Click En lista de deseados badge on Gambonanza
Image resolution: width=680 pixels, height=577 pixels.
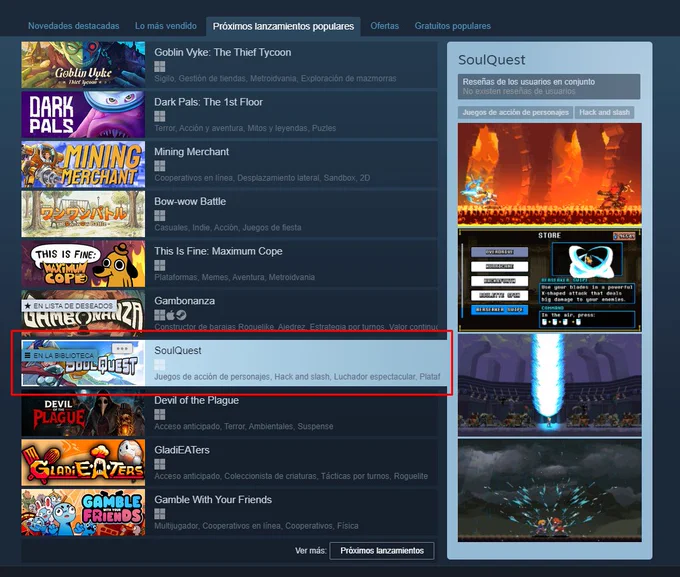click(x=69, y=306)
